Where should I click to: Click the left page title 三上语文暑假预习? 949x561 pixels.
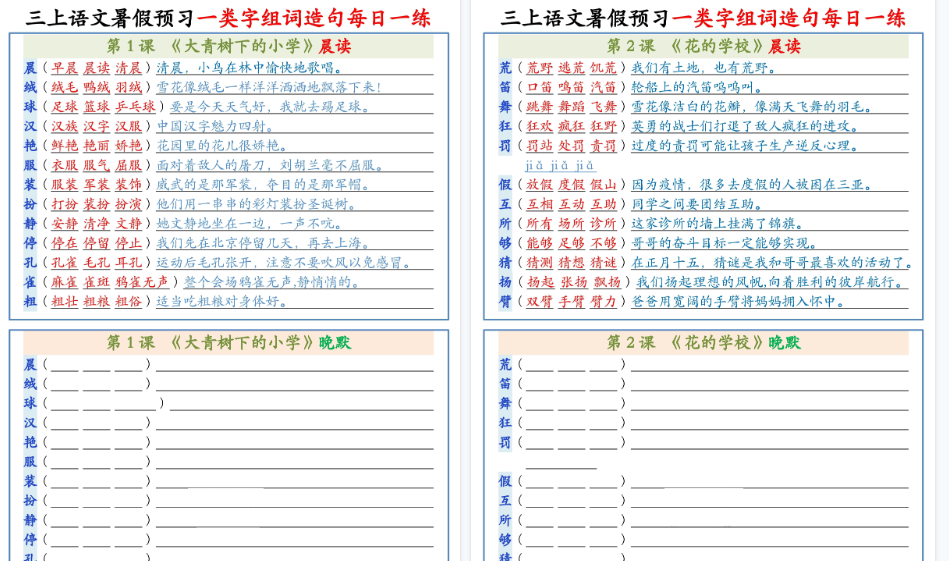point(110,17)
